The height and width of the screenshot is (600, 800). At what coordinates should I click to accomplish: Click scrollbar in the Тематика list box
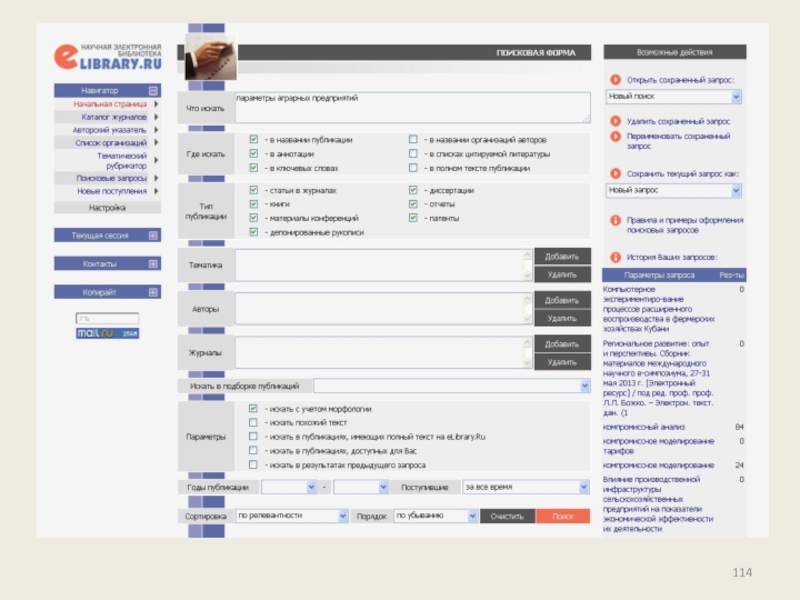click(526, 265)
